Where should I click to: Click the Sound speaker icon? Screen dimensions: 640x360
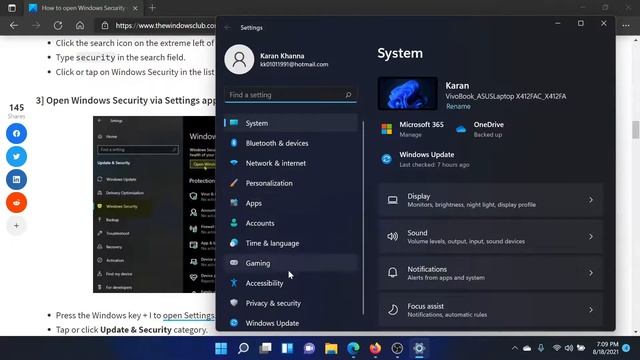[393, 237]
